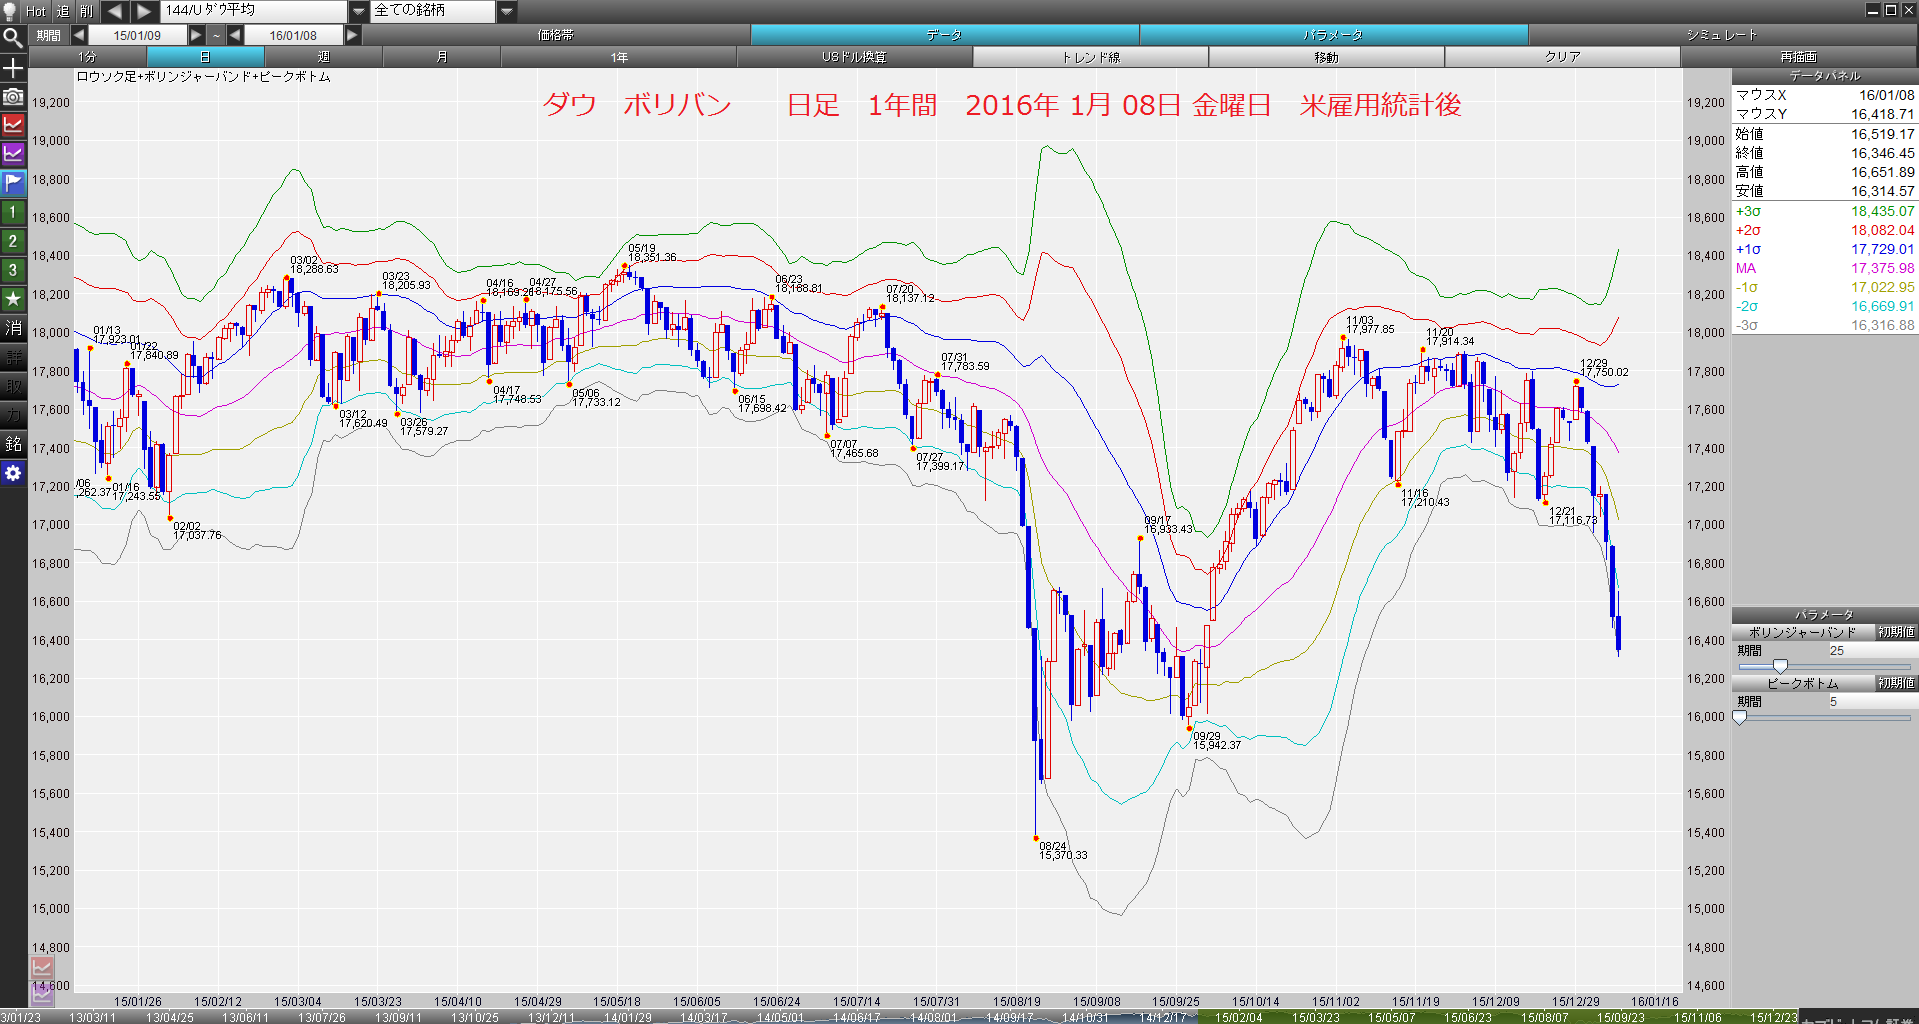The height and width of the screenshot is (1024, 1919).
Task: Click the クリア clear button
Action: [1563, 57]
